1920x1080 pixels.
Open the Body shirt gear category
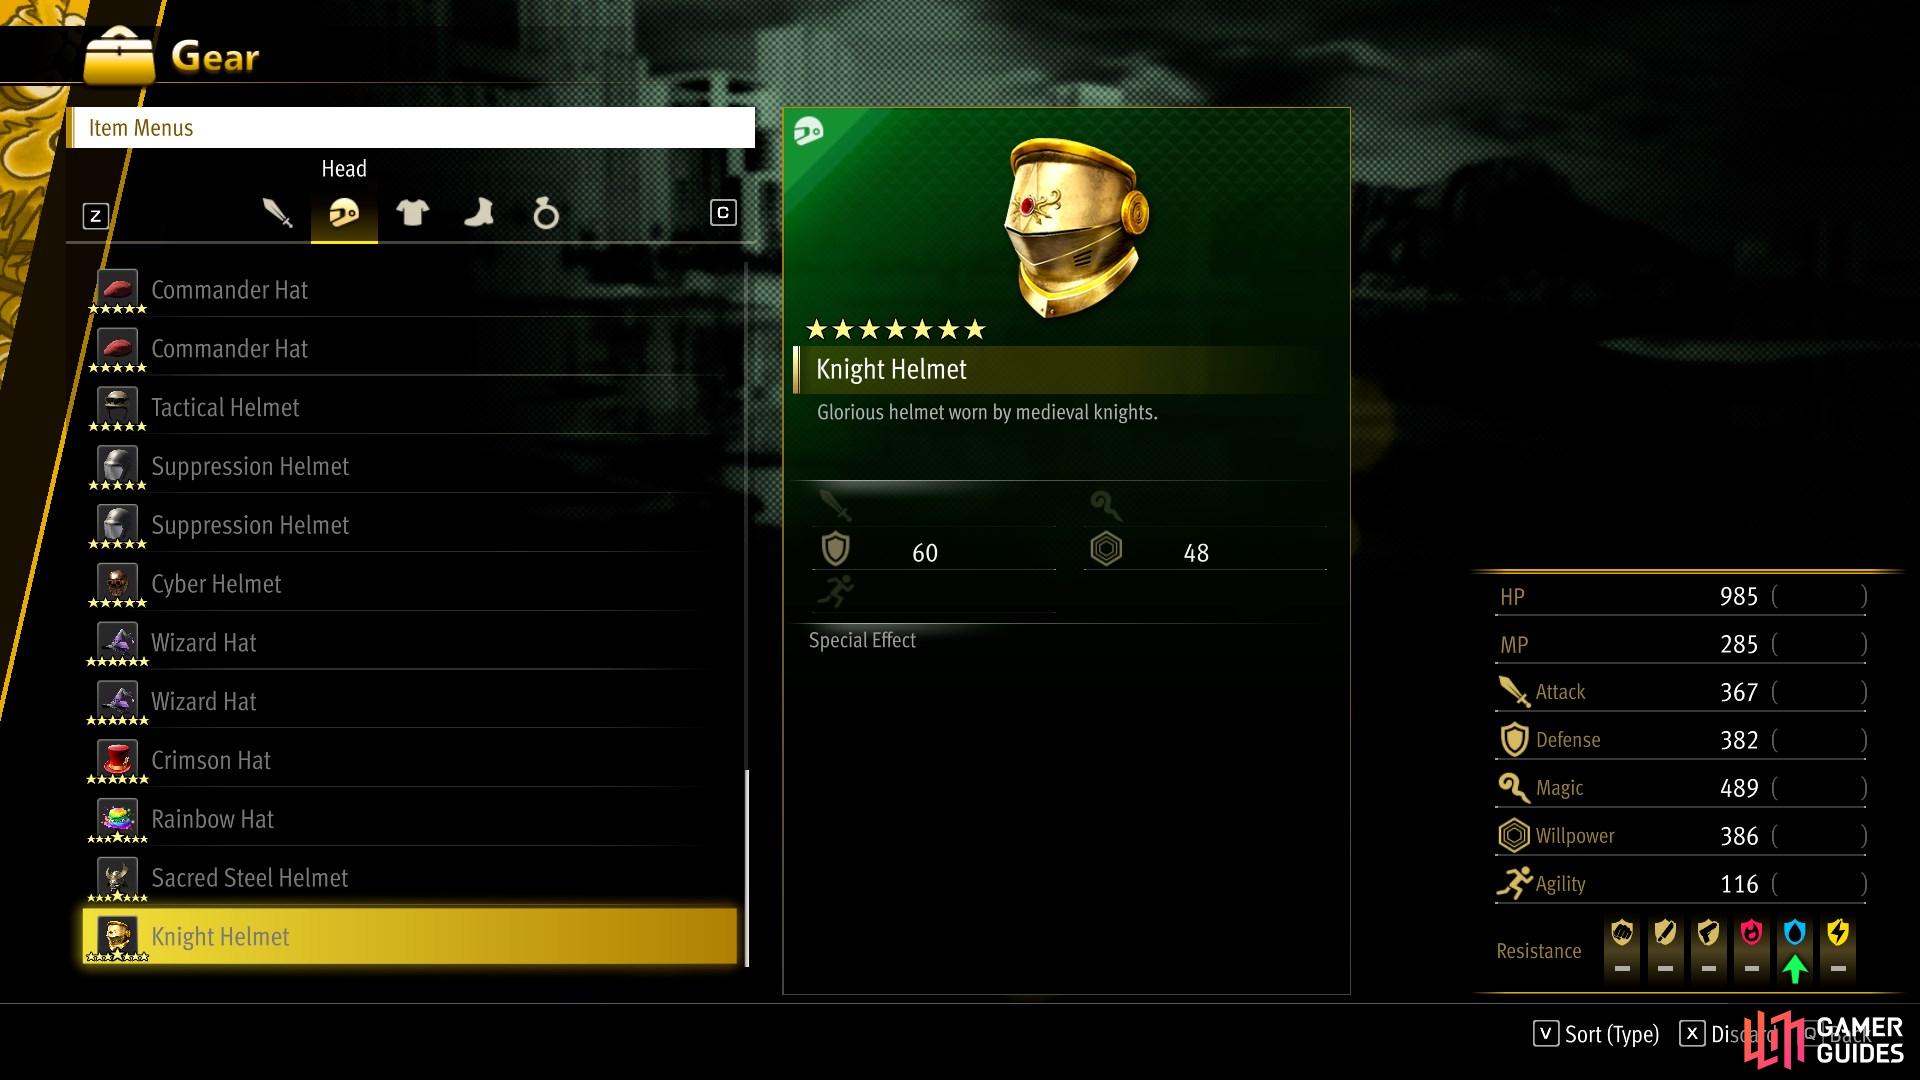[412, 213]
